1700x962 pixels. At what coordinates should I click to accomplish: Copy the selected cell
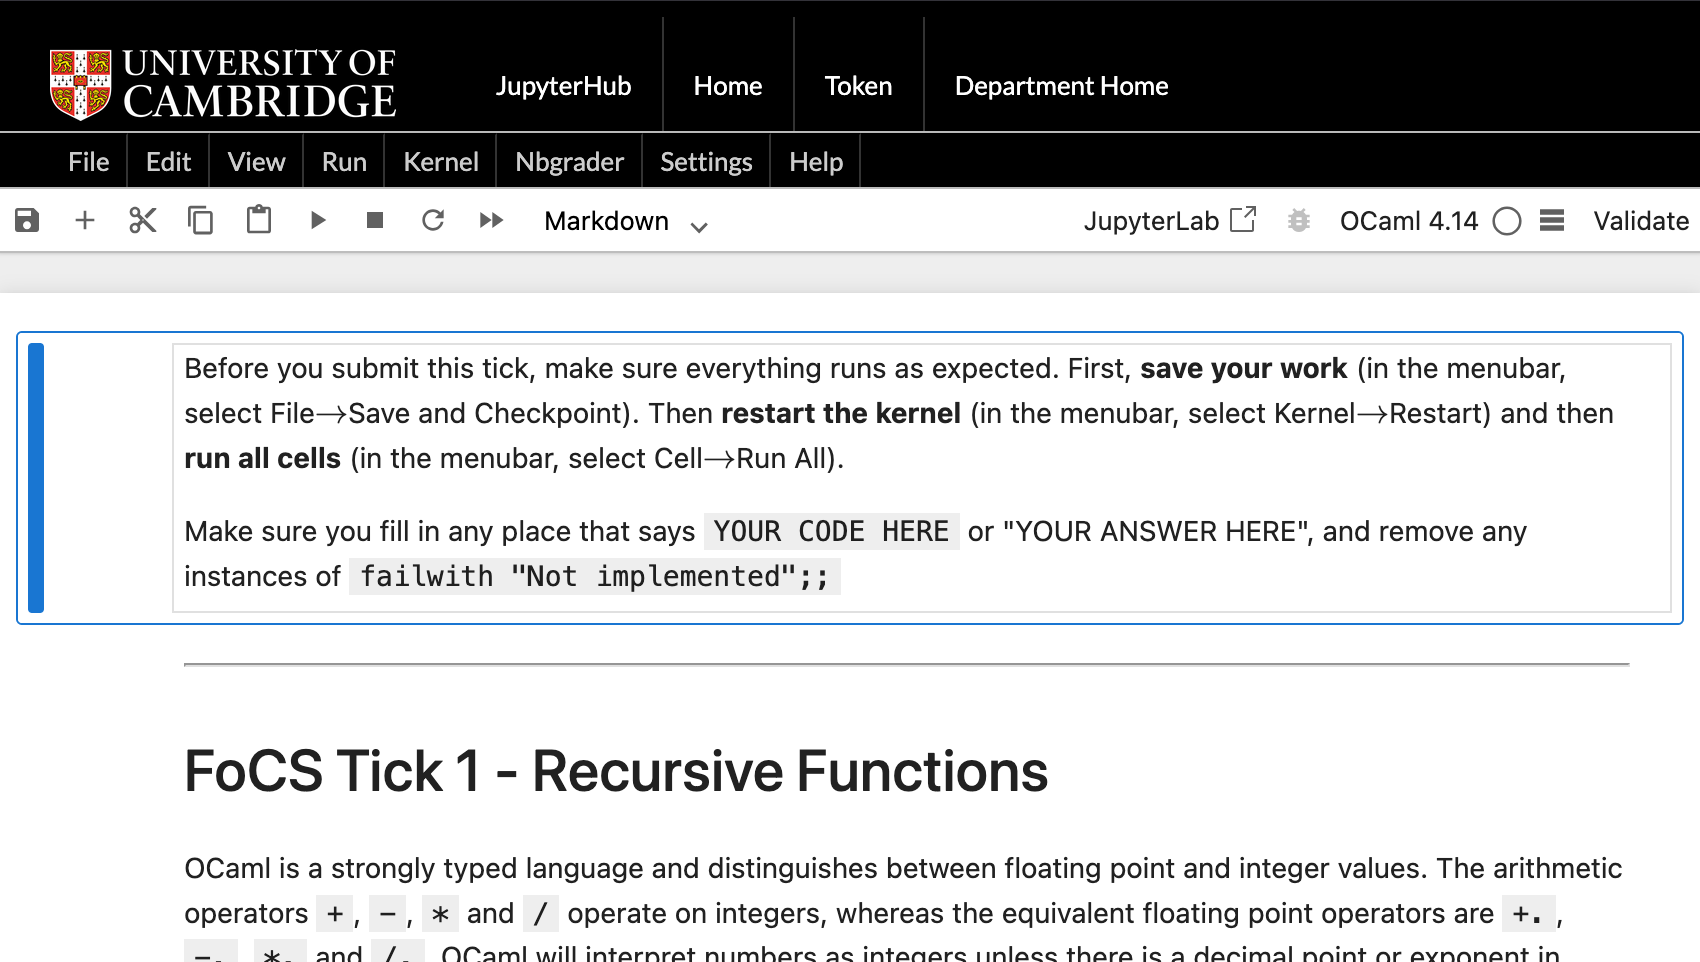[201, 220]
